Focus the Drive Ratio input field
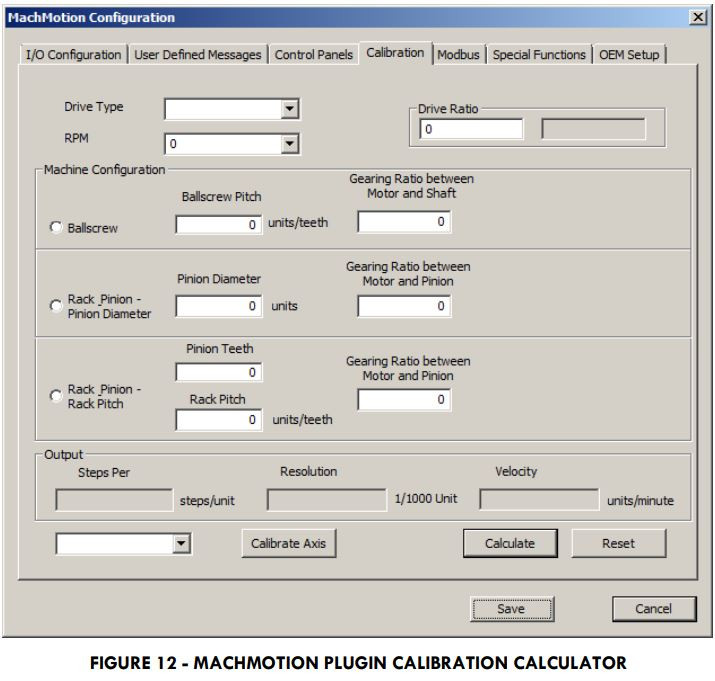 (471, 129)
